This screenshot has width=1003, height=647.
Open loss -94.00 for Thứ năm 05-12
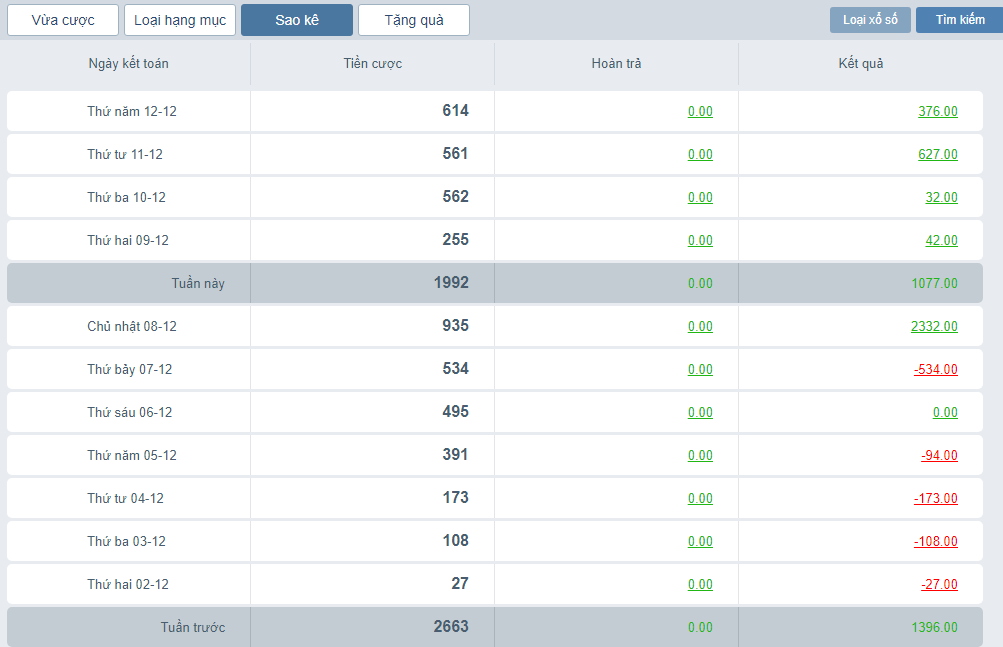939,456
